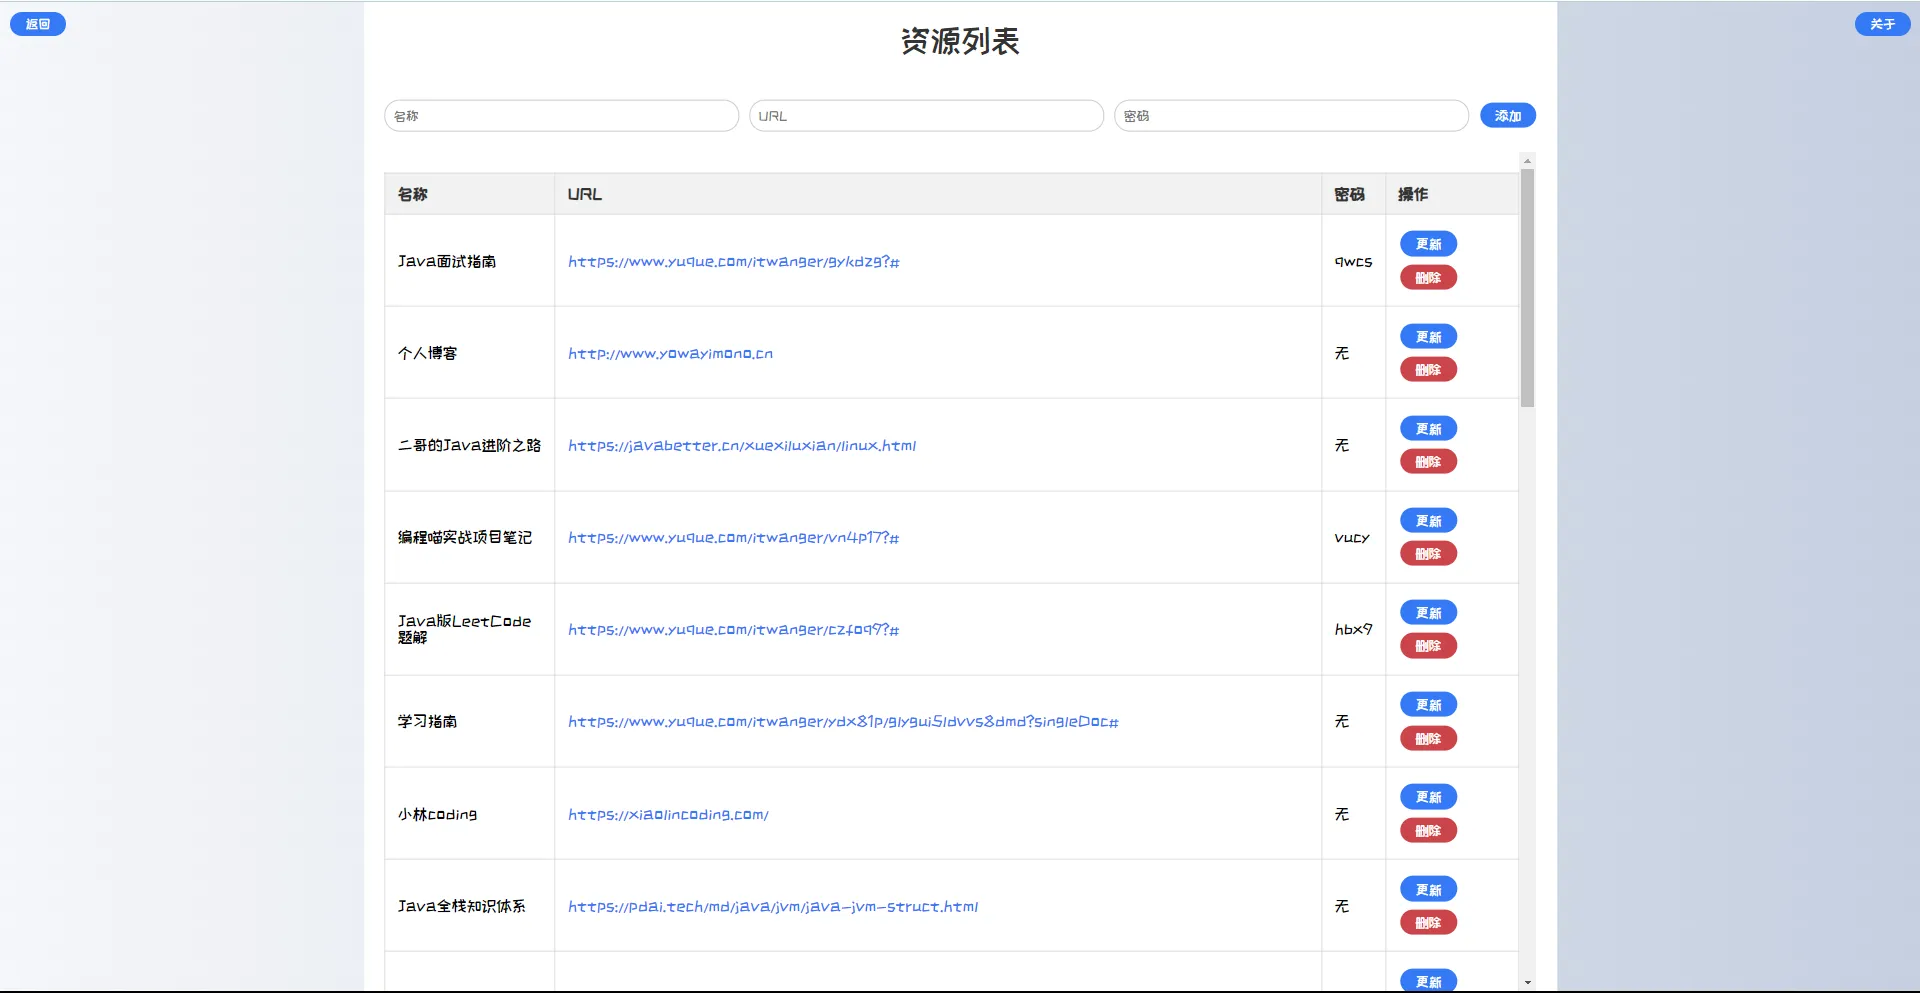
Task: Delete the Java版LeetCode题解 row
Action: (x=1428, y=646)
